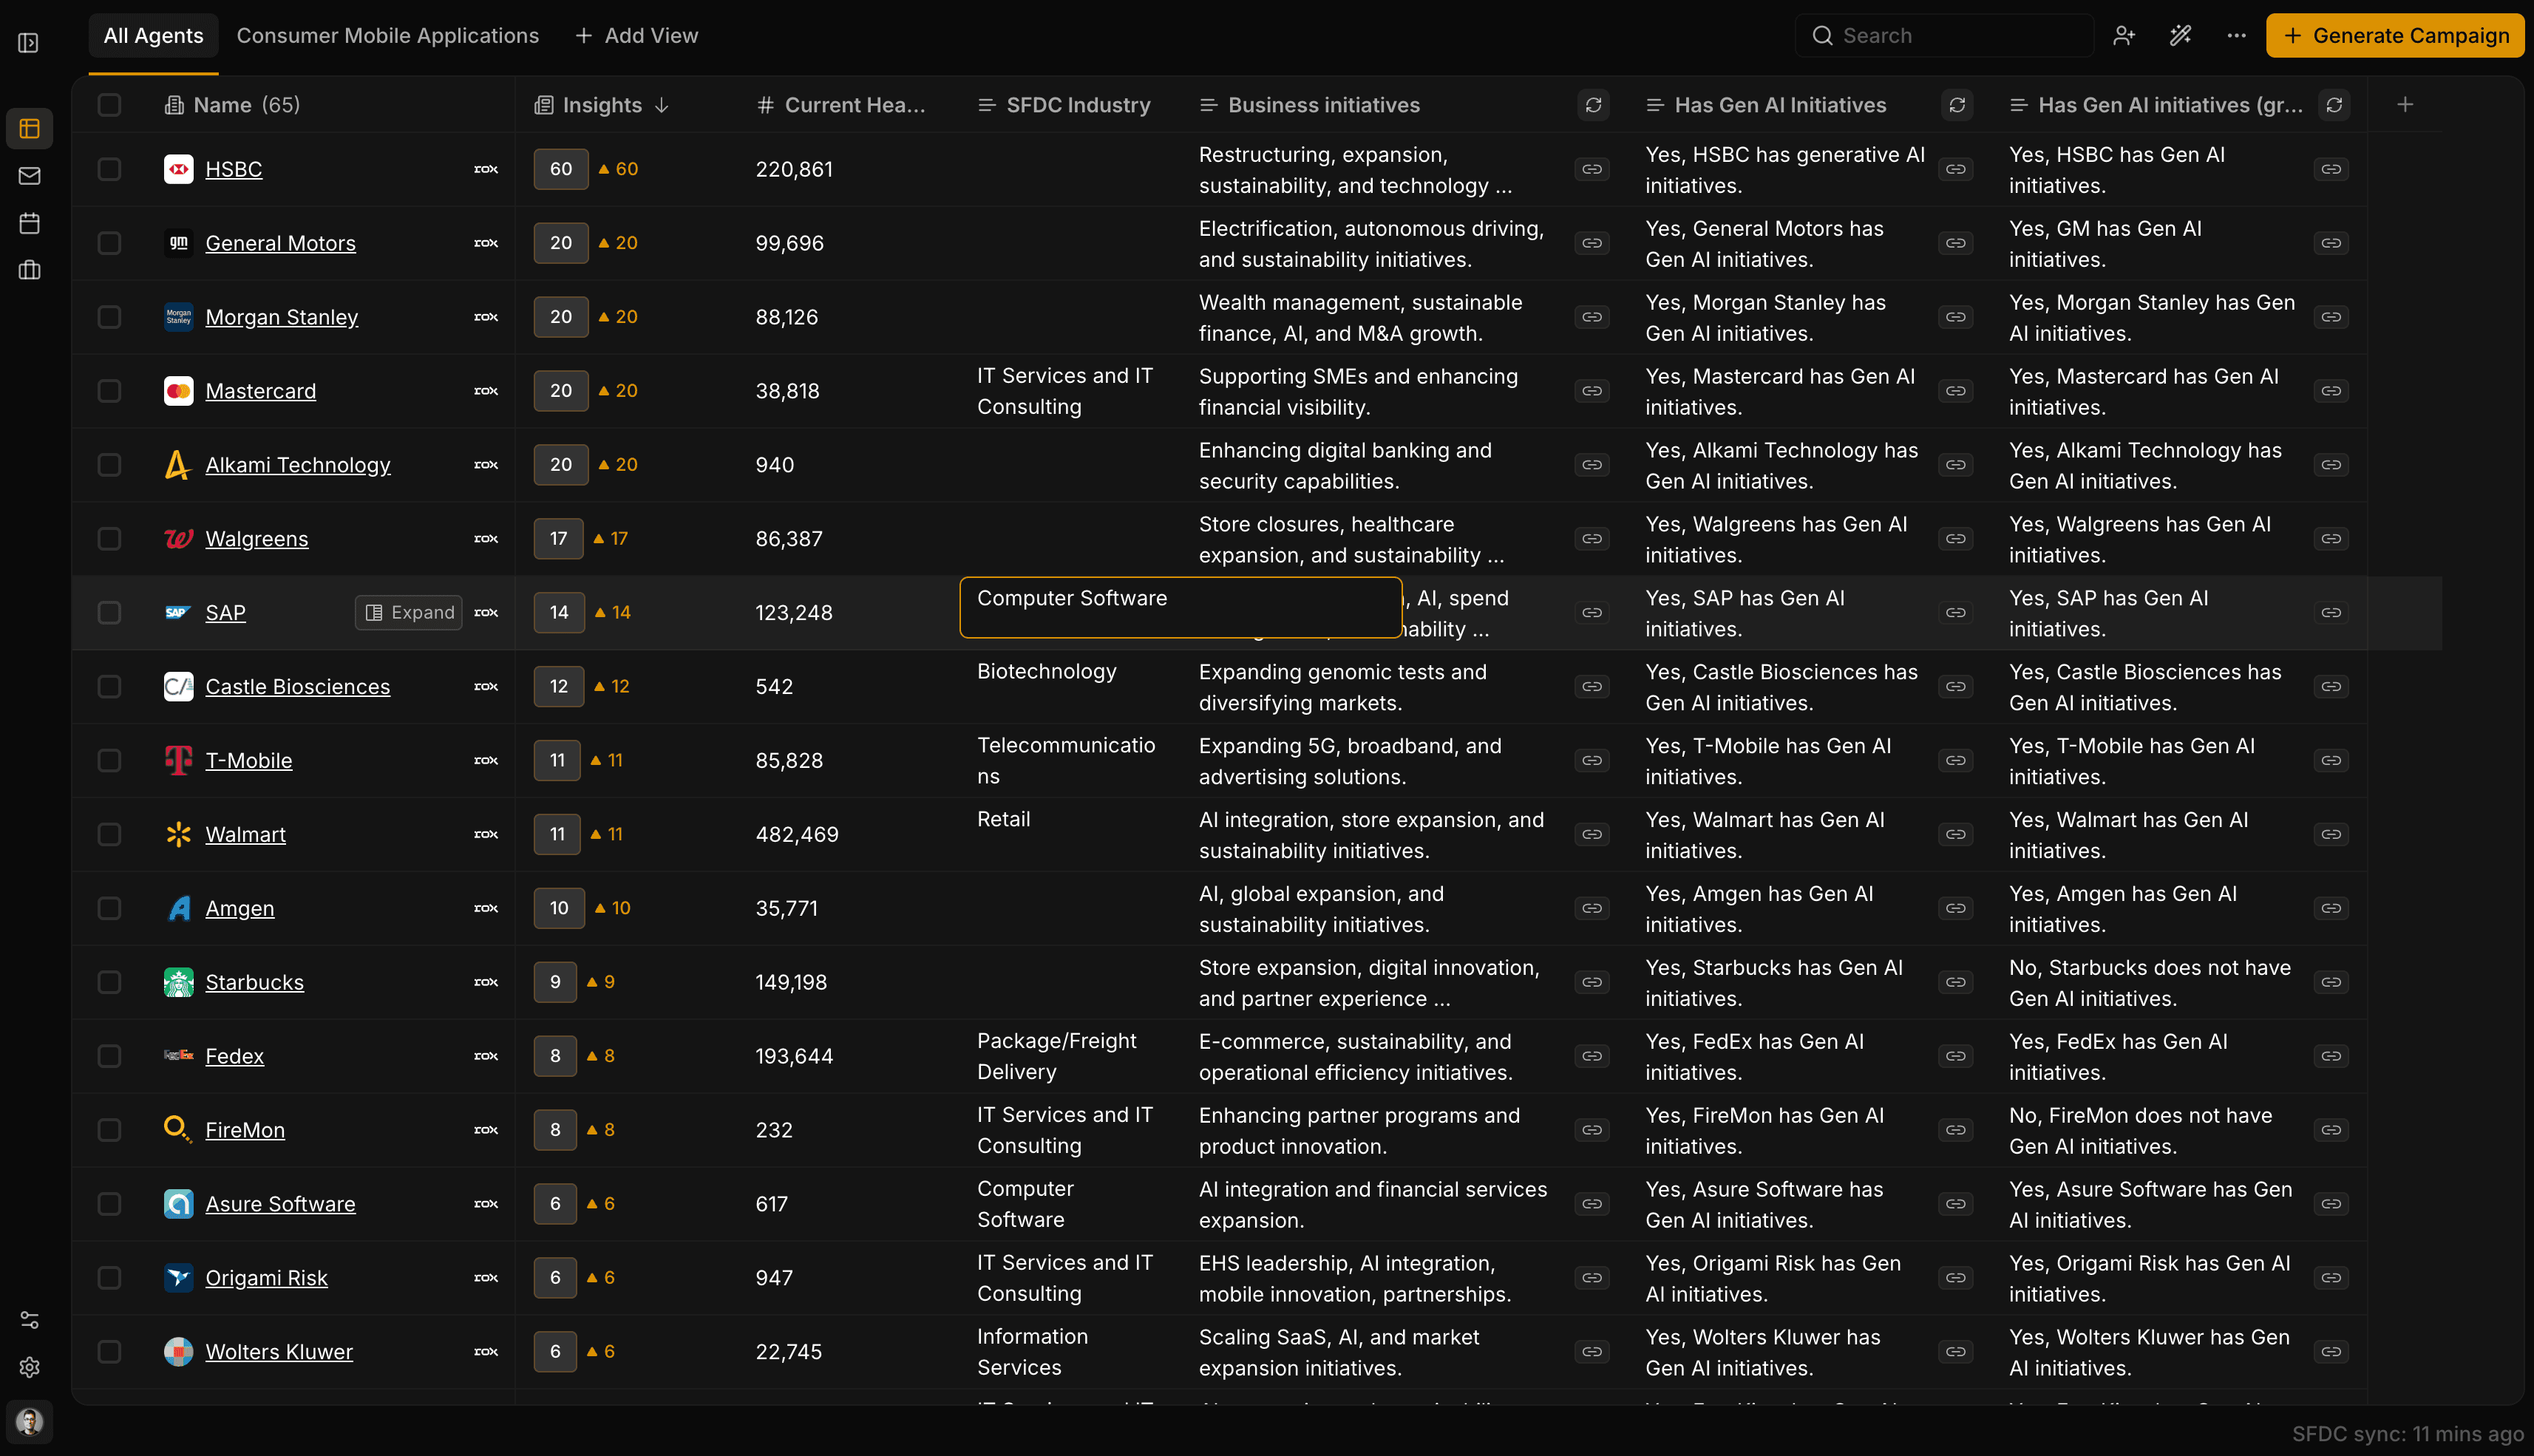Click the Generate Campaign button
2534x1456 pixels.
(2394, 36)
